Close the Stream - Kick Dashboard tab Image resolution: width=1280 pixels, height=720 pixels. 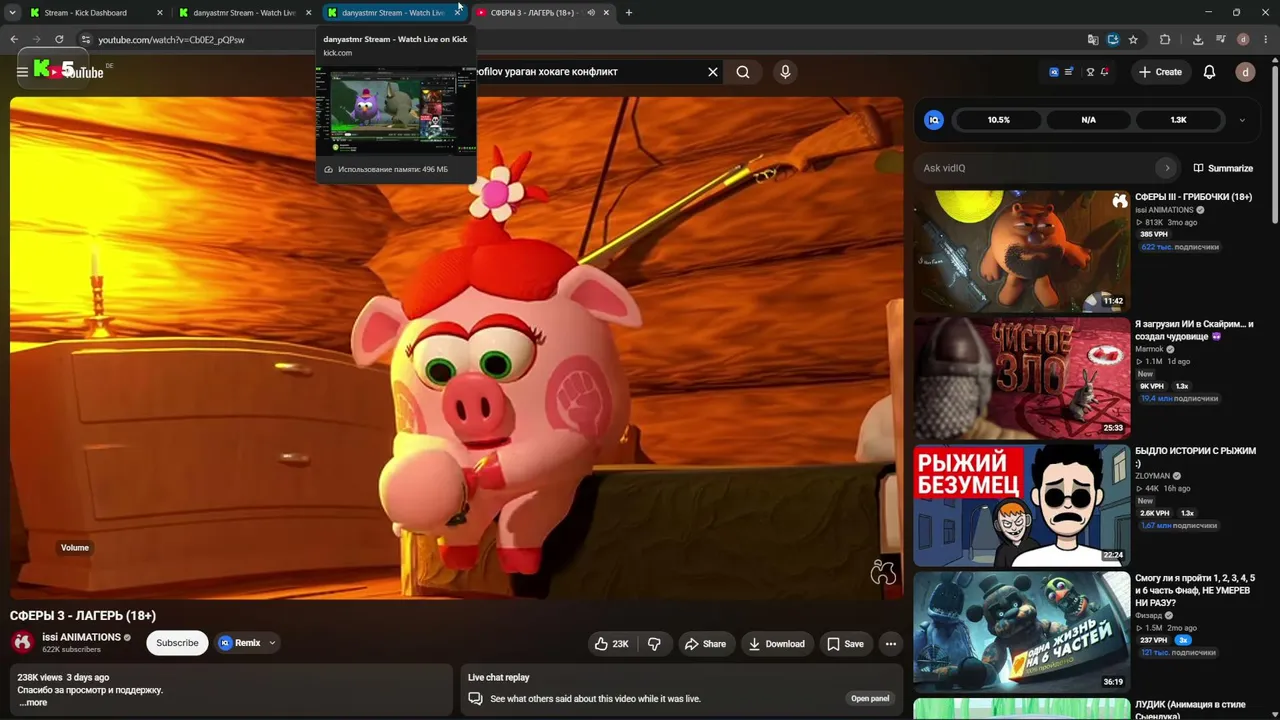point(160,13)
